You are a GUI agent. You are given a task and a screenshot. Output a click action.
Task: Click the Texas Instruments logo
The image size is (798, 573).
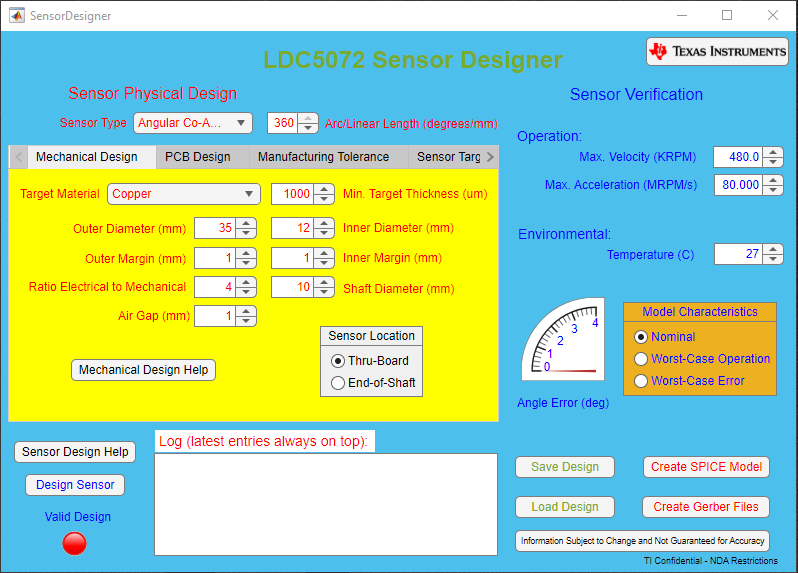click(717, 51)
